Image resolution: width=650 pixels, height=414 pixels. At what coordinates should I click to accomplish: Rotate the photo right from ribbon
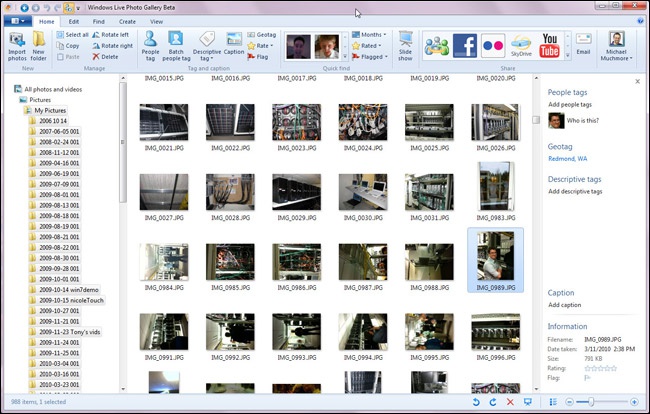[x=113, y=46]
